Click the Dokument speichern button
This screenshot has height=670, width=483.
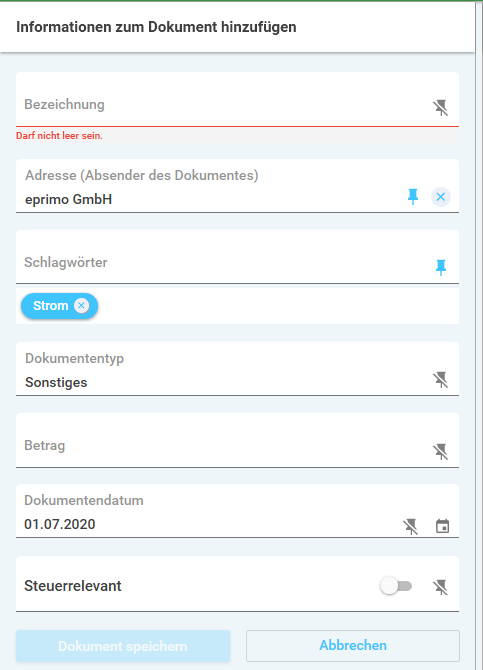[123, 646]
